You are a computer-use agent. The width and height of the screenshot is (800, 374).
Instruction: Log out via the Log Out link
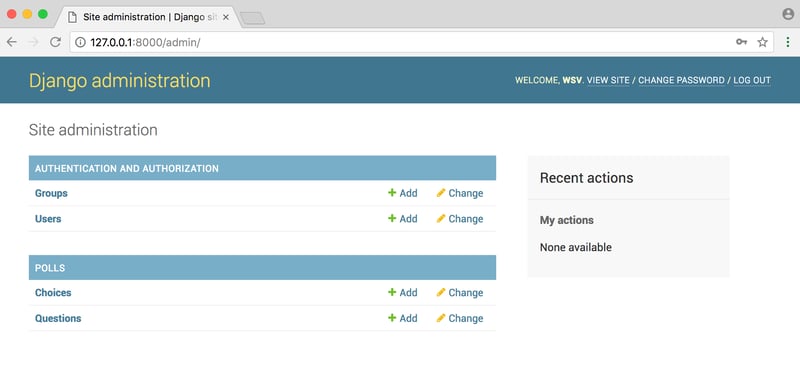tap(752, 81)
